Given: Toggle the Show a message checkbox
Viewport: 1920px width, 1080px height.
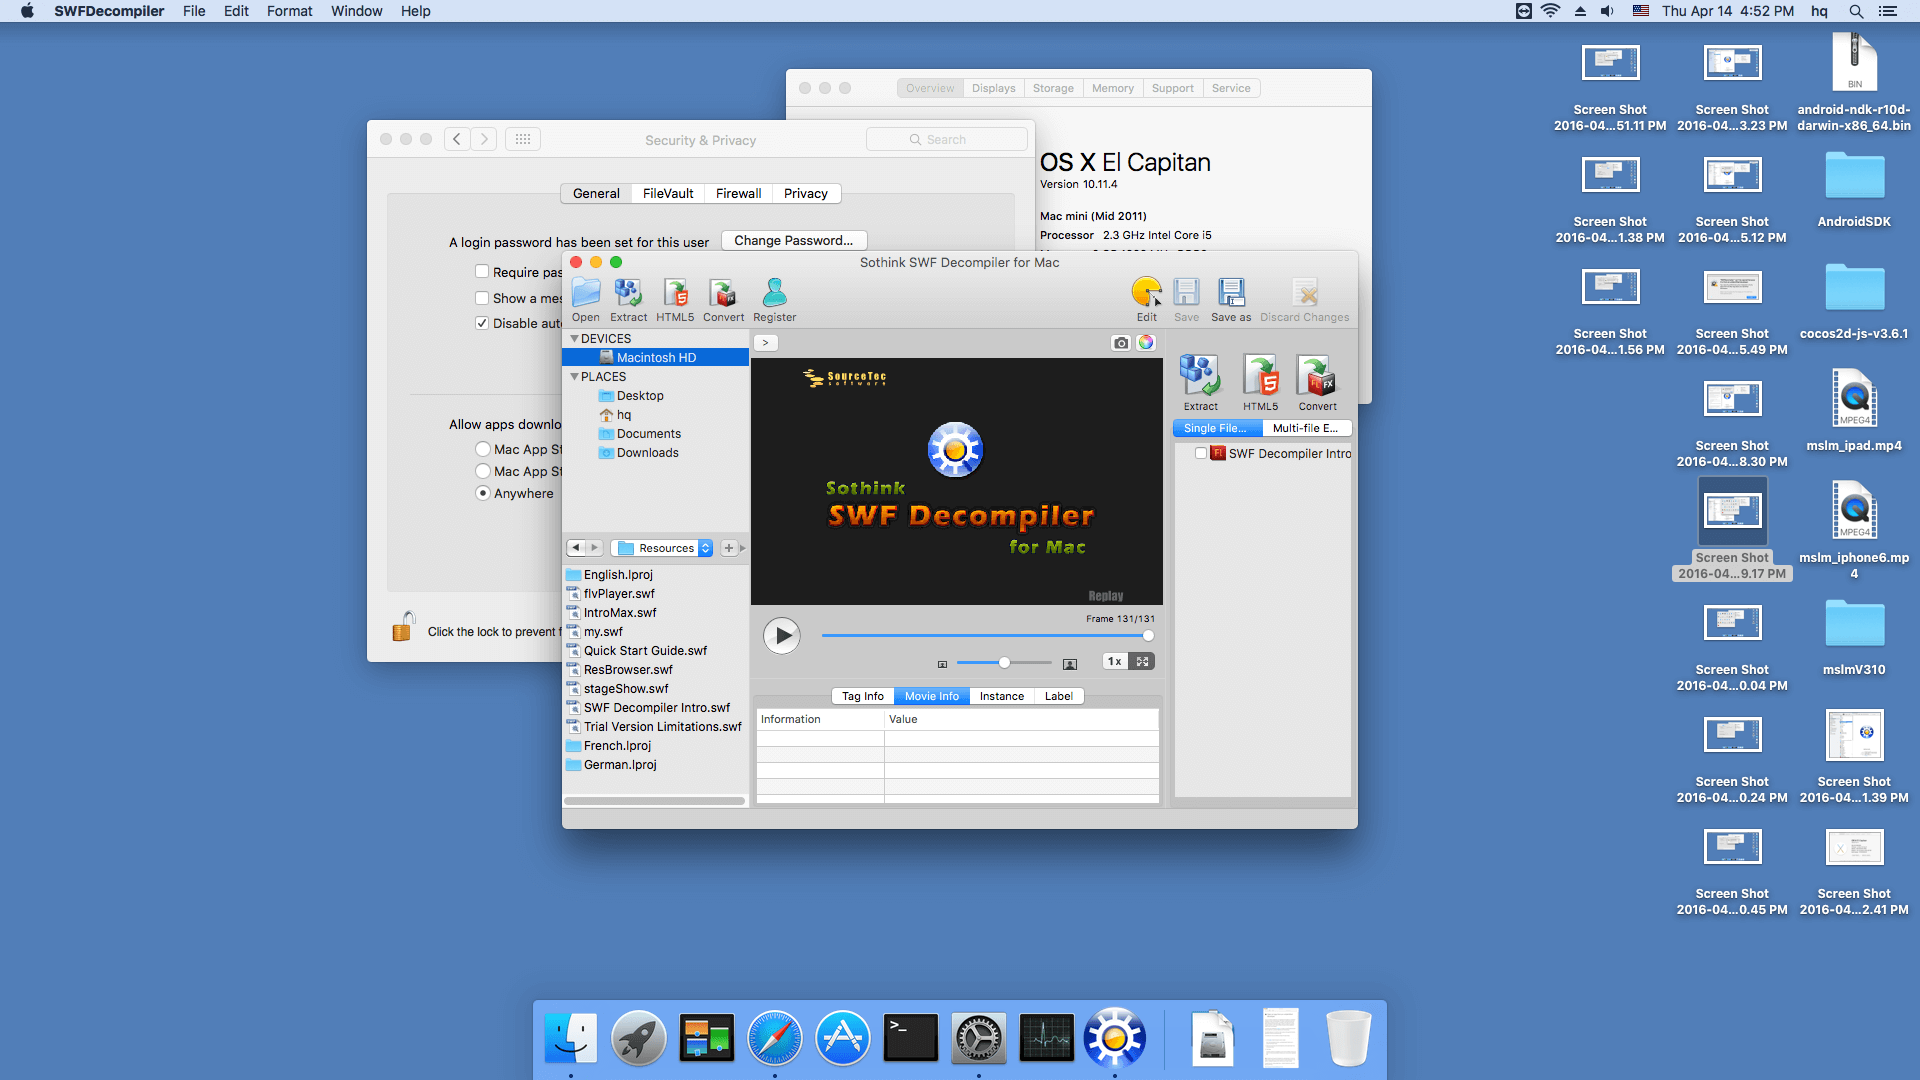Looking at the screenshot, I should point(482,298).
